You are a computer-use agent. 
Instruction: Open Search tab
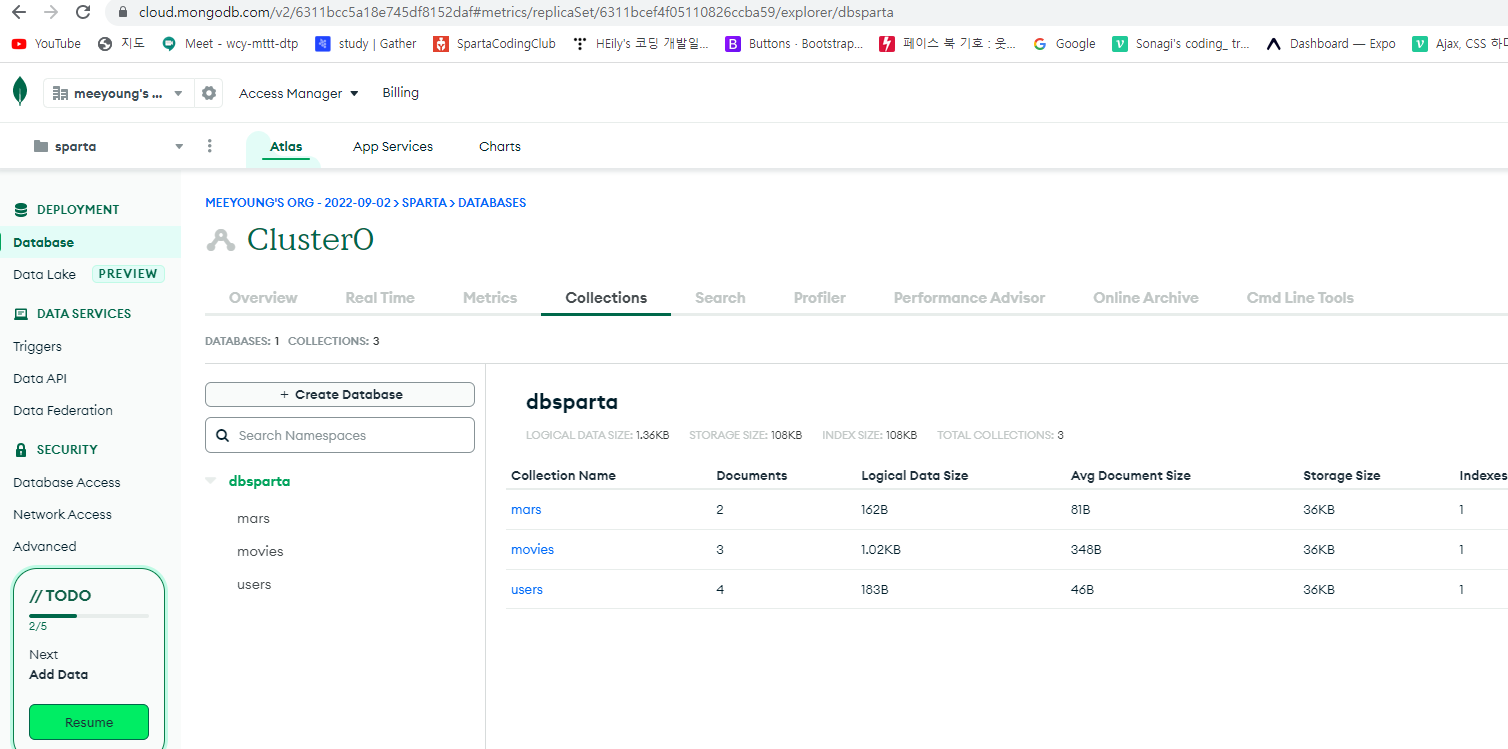(720, 298)
